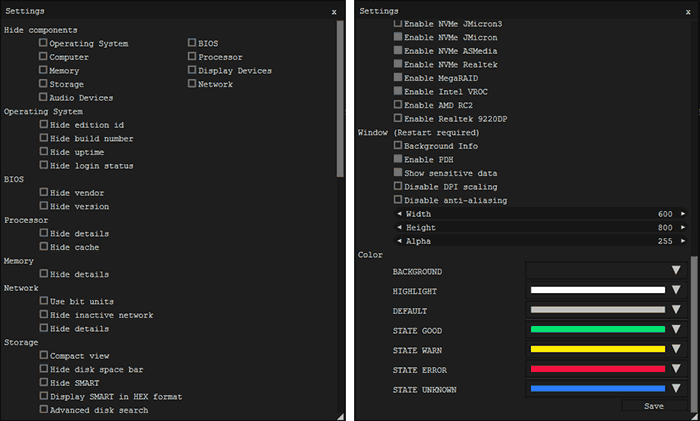Close the left Settings window
This screenshot has width=700, height=421.
tap(334, 12)
